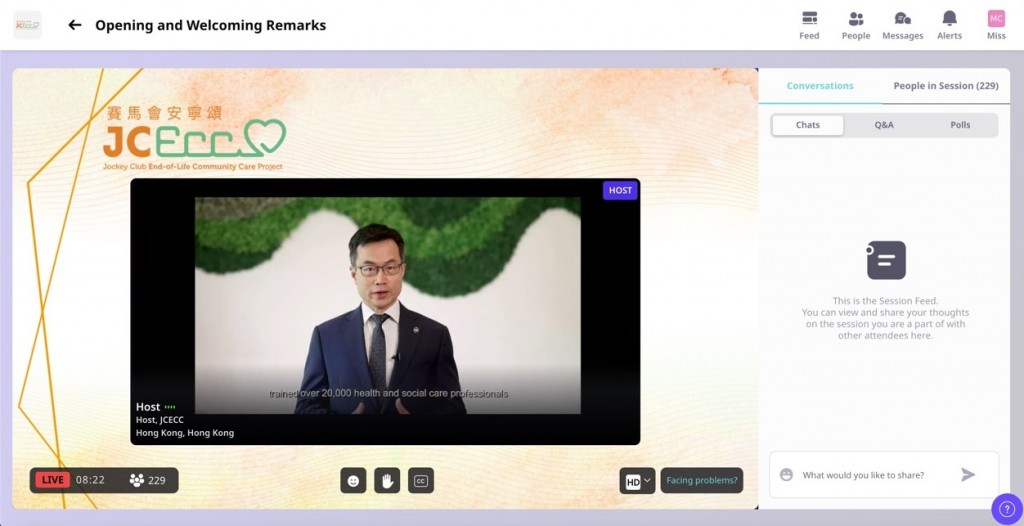Raise hand using the hand icon

387,481
